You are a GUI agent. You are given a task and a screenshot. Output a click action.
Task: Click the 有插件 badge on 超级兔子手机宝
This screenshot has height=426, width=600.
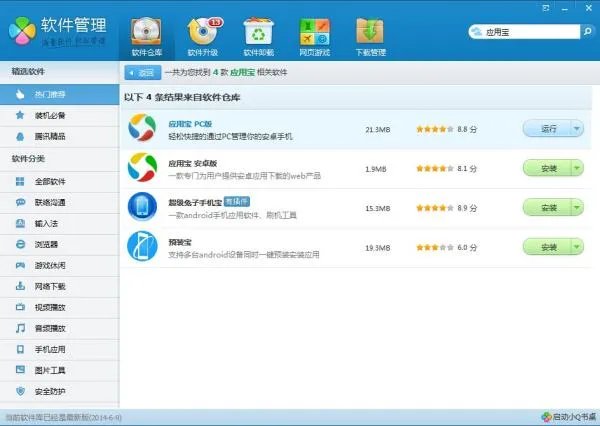click(x=237, y=202)
